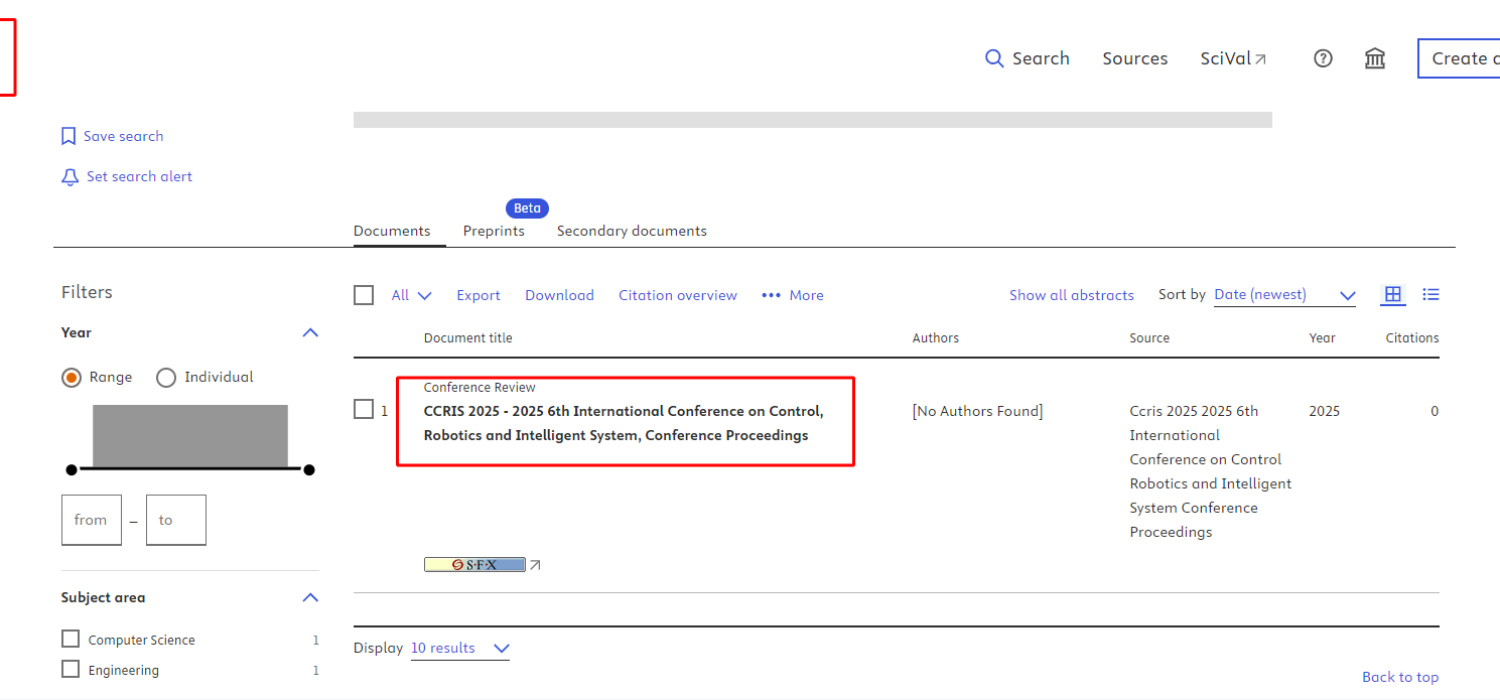Click Back to top link
This screenshot has height=700, width=1500.
click(x=1400, y=677)
